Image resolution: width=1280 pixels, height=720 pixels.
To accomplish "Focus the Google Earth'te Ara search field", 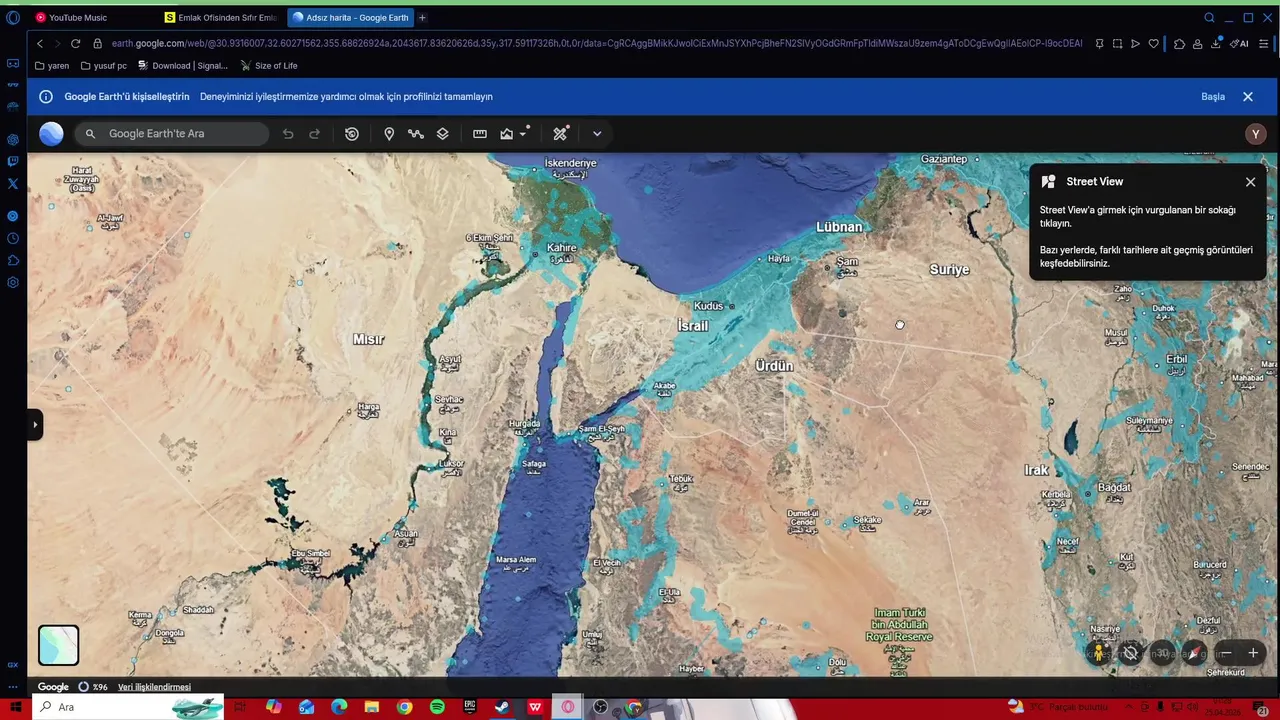I will (172, 134).
